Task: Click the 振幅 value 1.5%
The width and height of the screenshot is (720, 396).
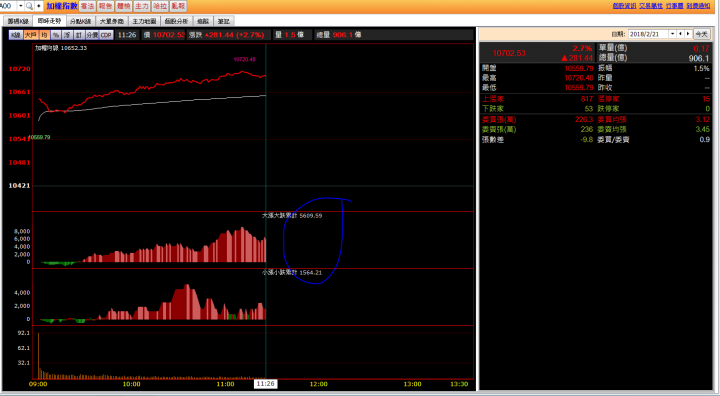Action: click(702, 68)
